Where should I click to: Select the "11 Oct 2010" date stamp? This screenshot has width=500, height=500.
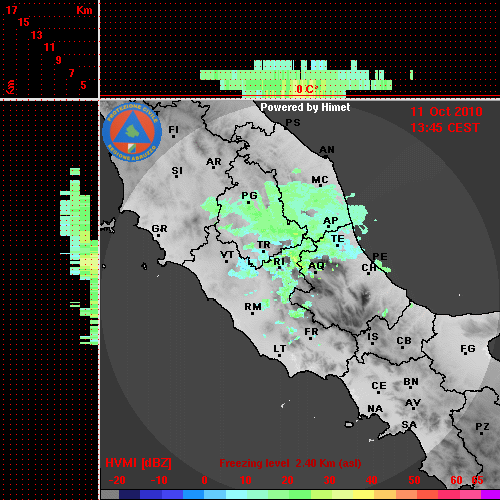(x=446, y=112)
